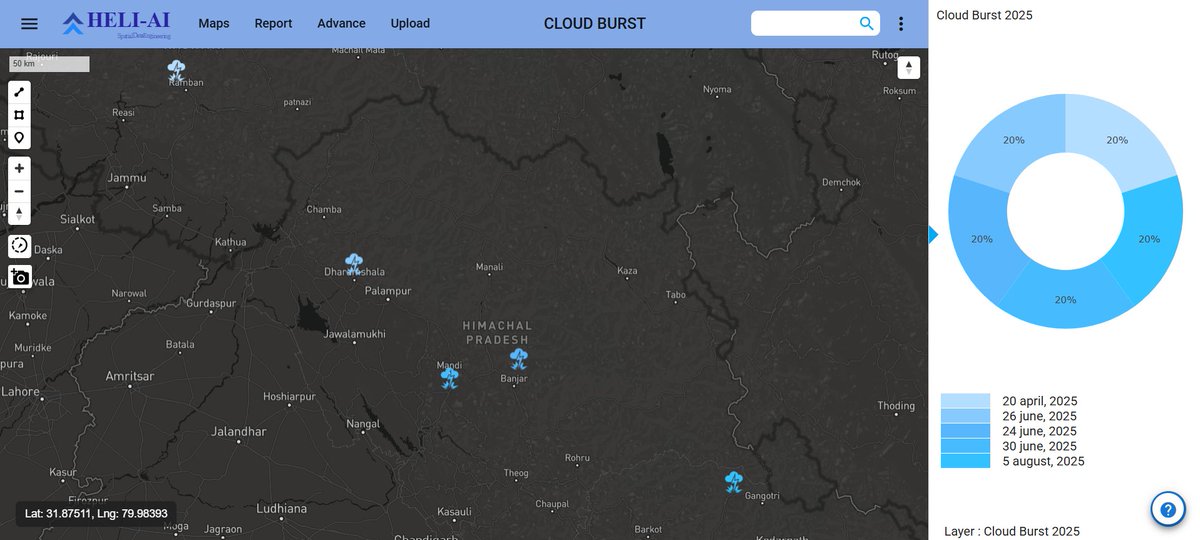Click the dashed circle time tool

click(x=19, y=246)
